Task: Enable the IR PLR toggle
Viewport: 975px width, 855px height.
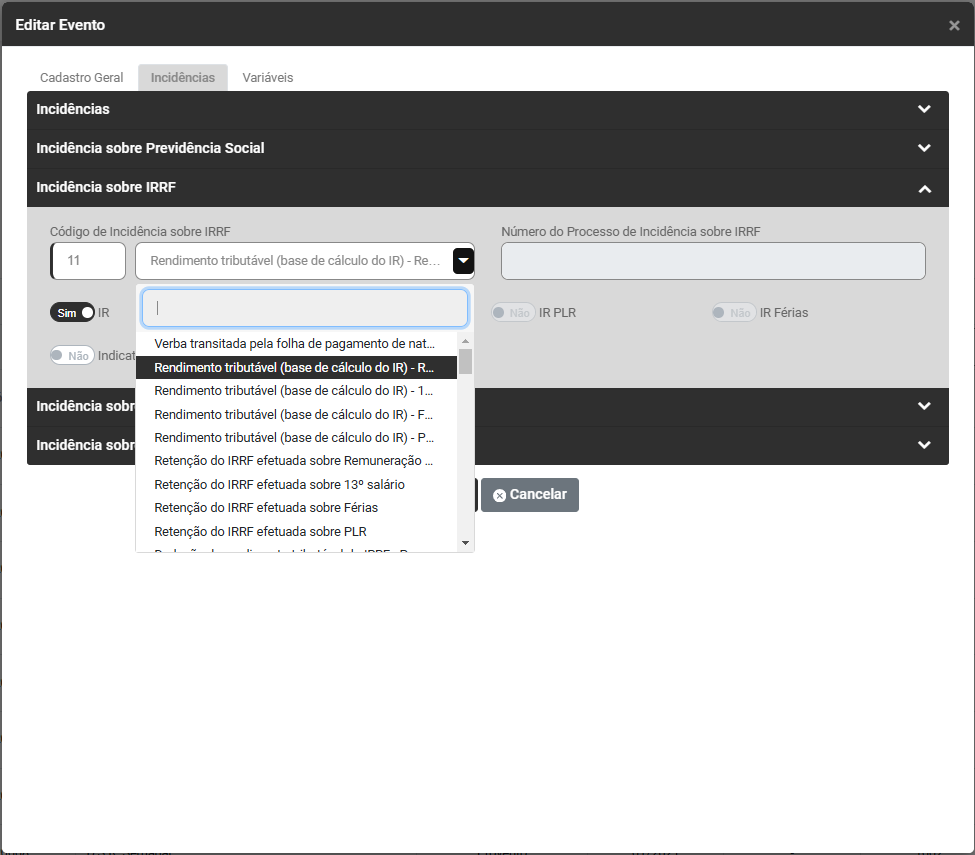Action: click(513, 313)
